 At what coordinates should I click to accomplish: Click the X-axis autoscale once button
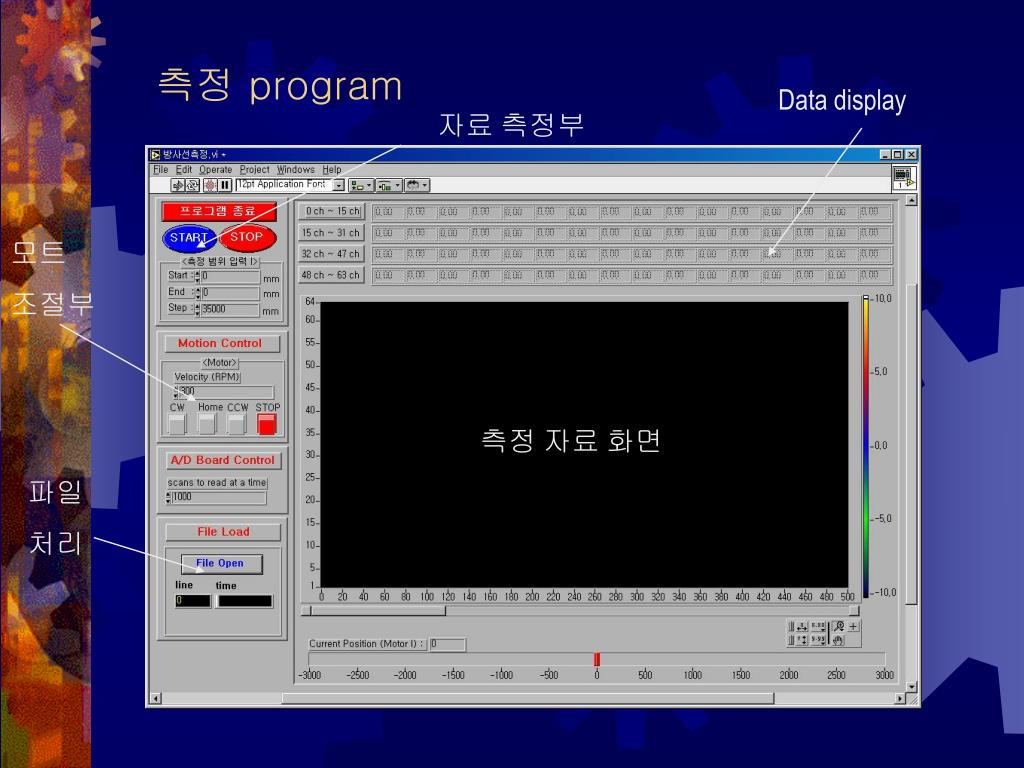pyautogui.click(x=803, y=626)
